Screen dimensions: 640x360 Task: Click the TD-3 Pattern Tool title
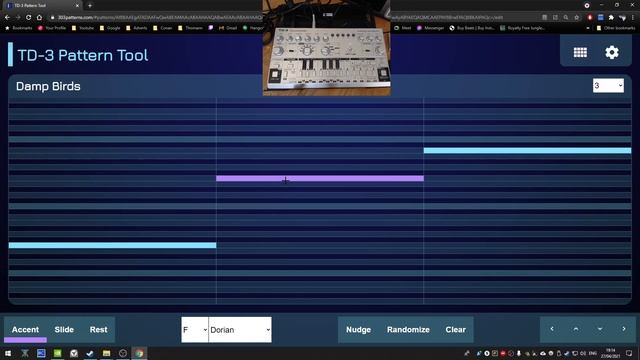coord(83,55)
